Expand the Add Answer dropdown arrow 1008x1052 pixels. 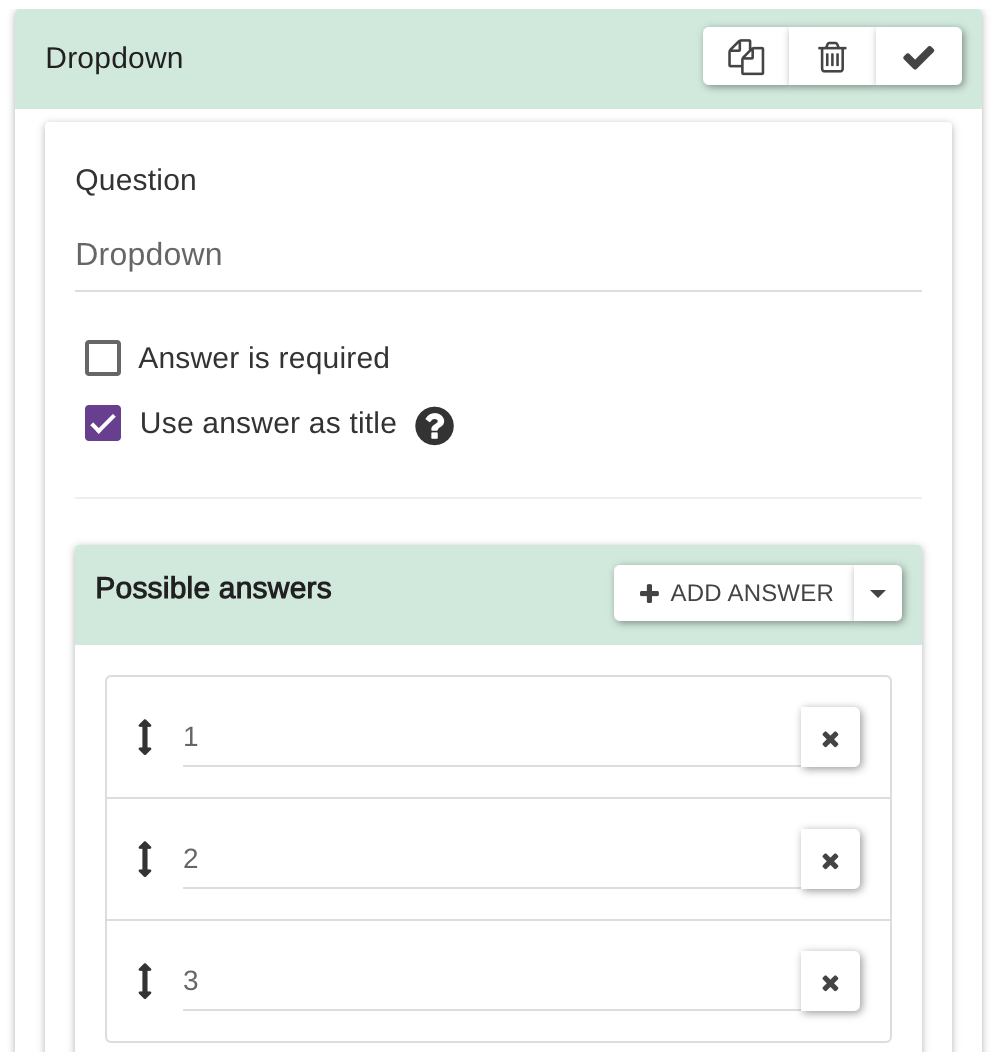[878, 593]
